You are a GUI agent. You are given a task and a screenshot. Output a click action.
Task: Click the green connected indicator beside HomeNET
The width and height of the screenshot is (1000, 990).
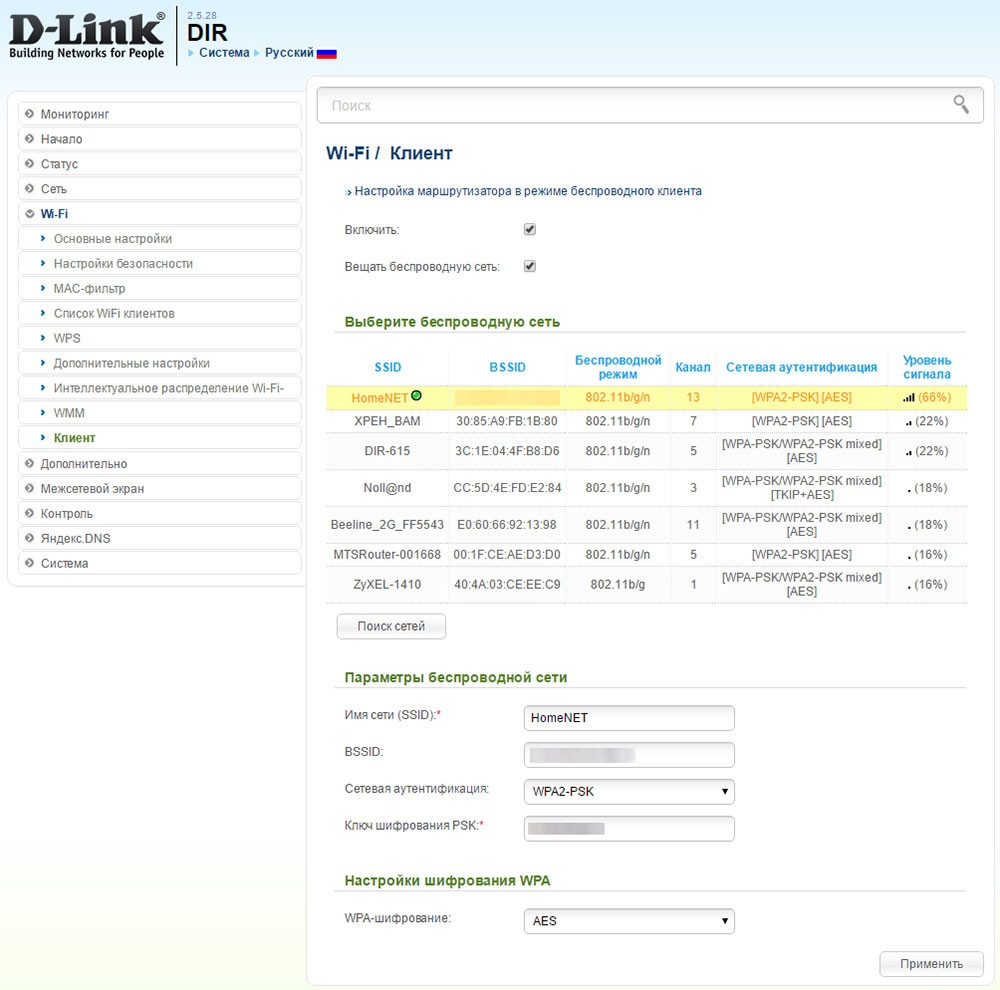(416, 395)
